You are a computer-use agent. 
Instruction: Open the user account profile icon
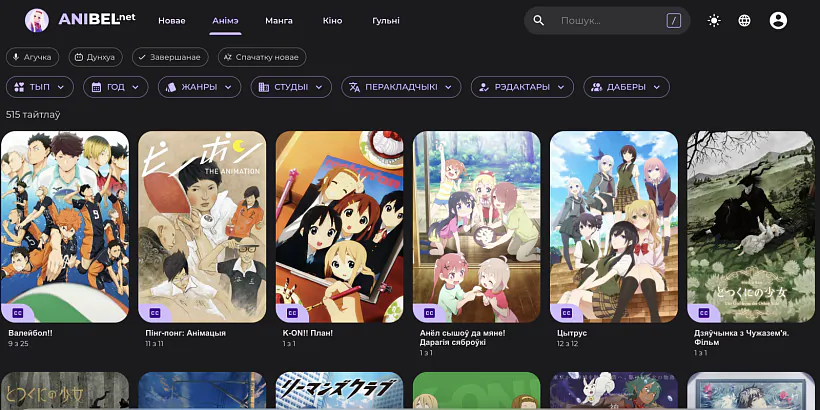(778, 20)
